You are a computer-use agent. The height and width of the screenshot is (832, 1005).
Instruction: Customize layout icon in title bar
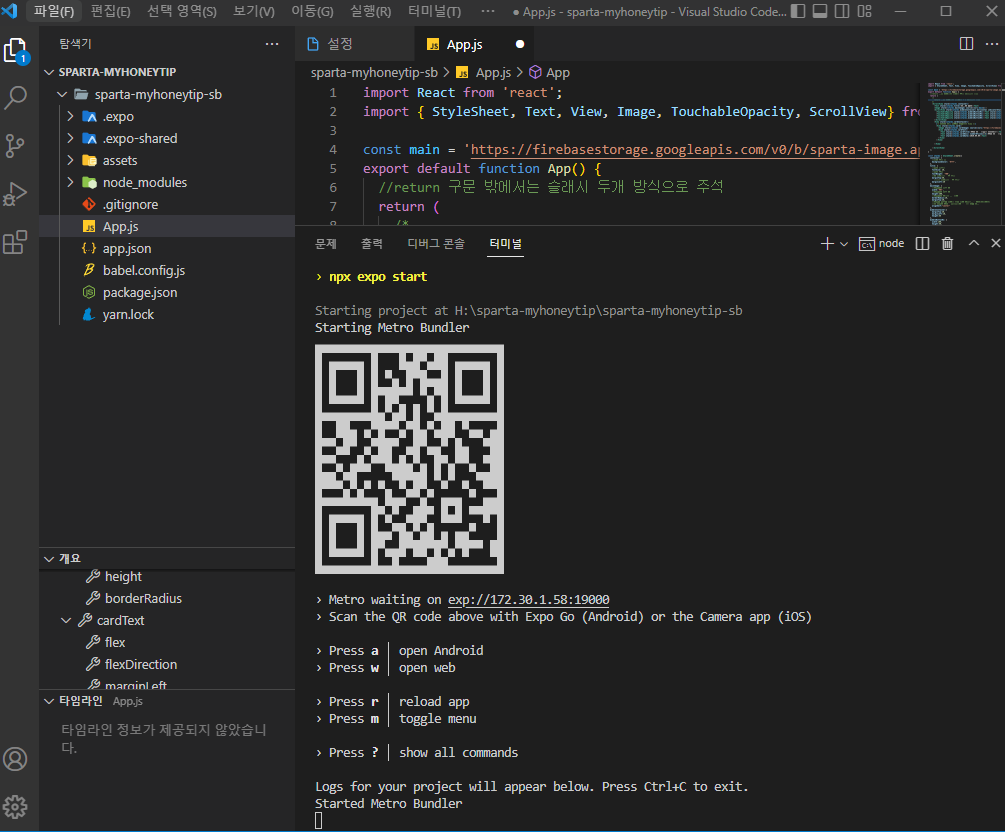click(x=865, y=11)
